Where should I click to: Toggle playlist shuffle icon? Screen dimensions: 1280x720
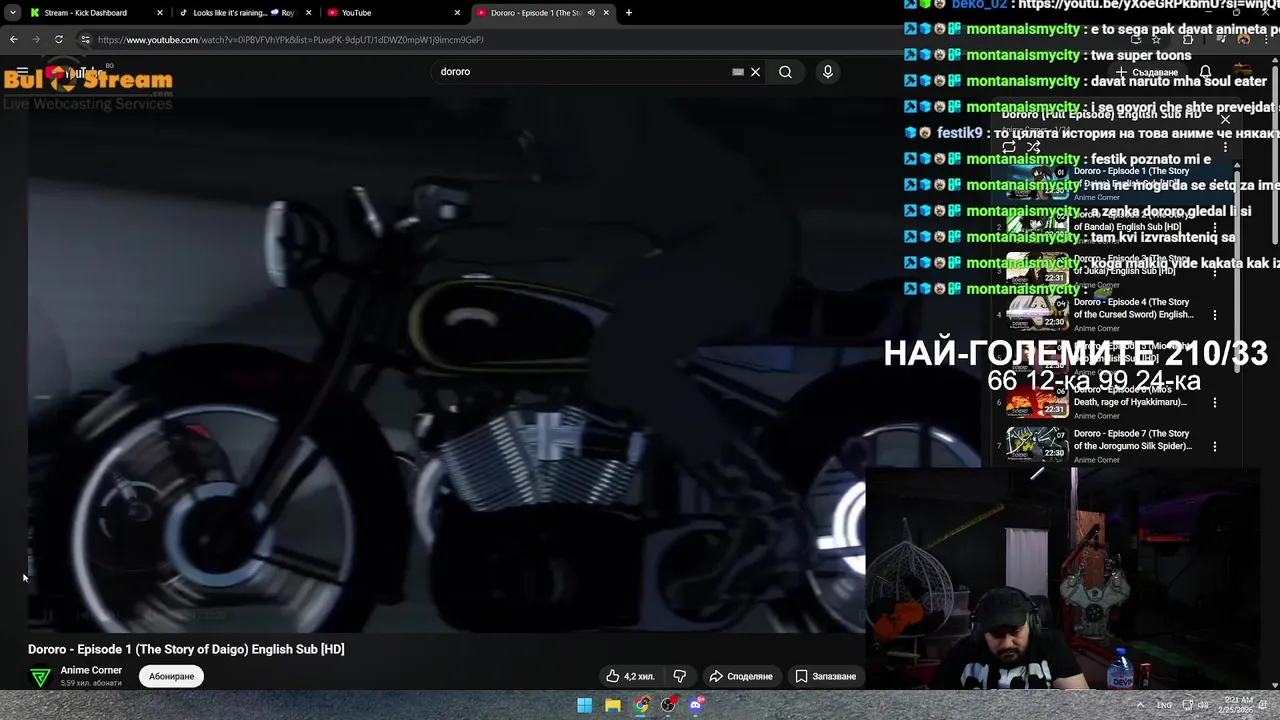[x=1034, y=147]
